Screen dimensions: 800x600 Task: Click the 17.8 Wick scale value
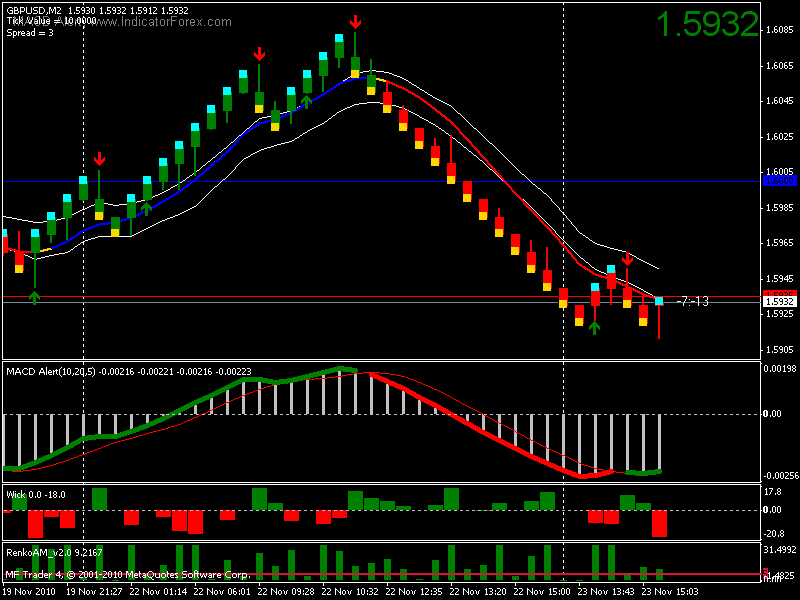point(772,492)
